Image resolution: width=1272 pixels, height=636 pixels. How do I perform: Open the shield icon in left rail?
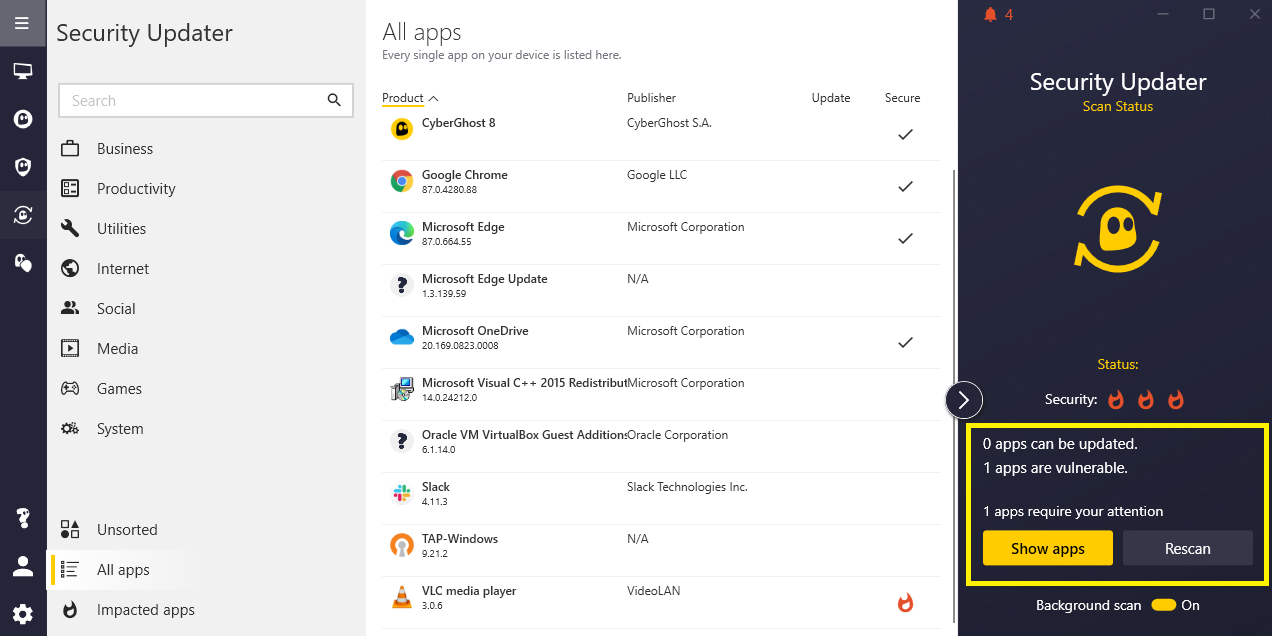click(22, 167)
